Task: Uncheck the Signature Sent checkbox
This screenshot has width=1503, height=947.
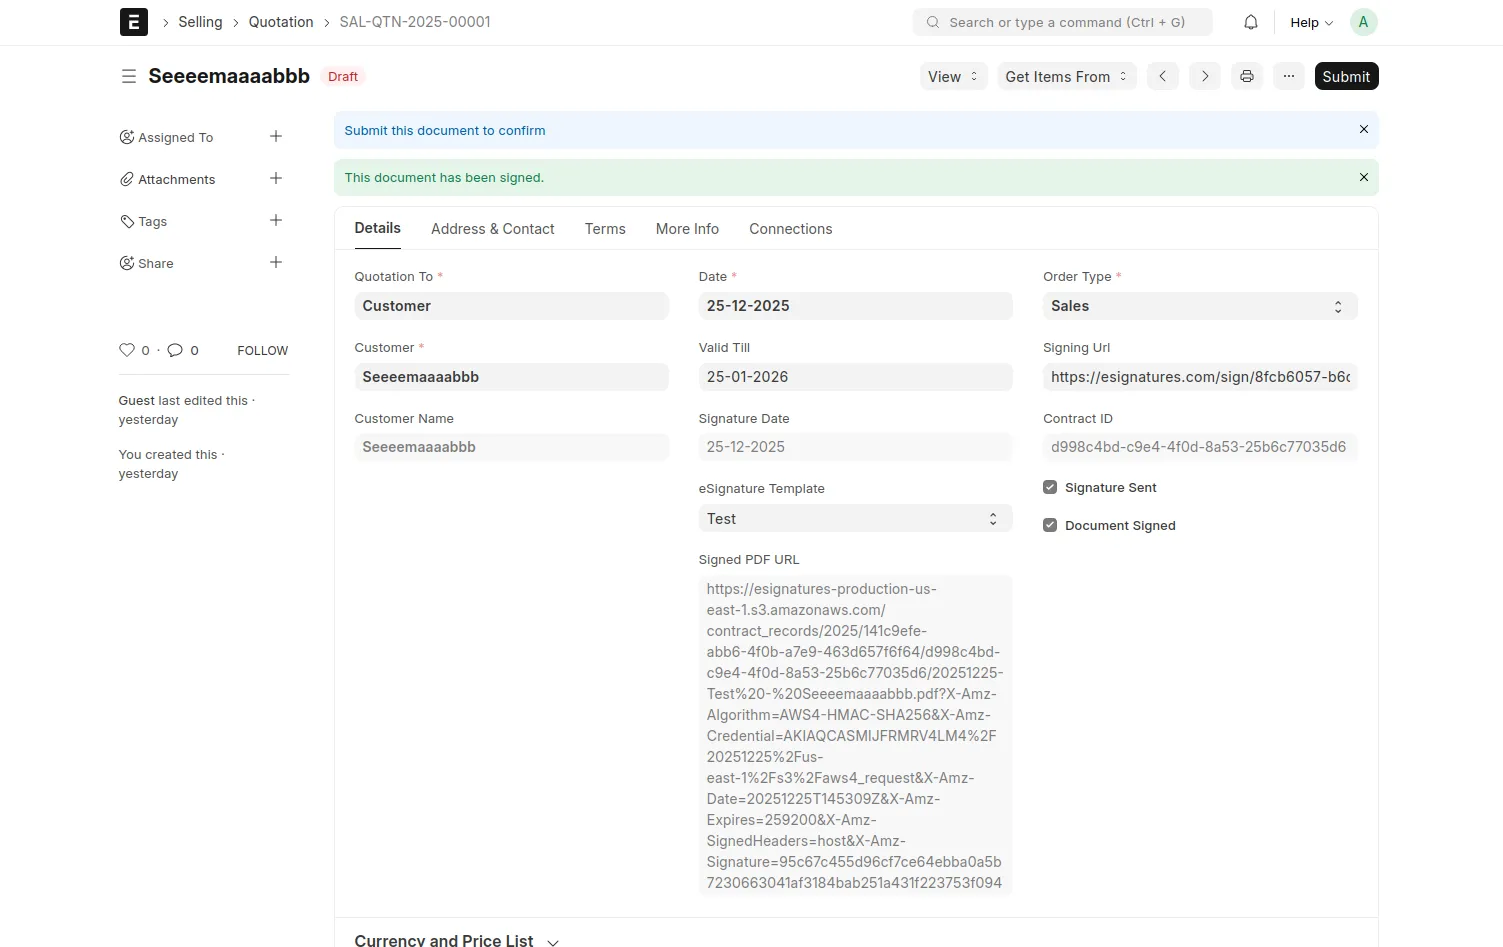Action: (x=1050, y=487)
